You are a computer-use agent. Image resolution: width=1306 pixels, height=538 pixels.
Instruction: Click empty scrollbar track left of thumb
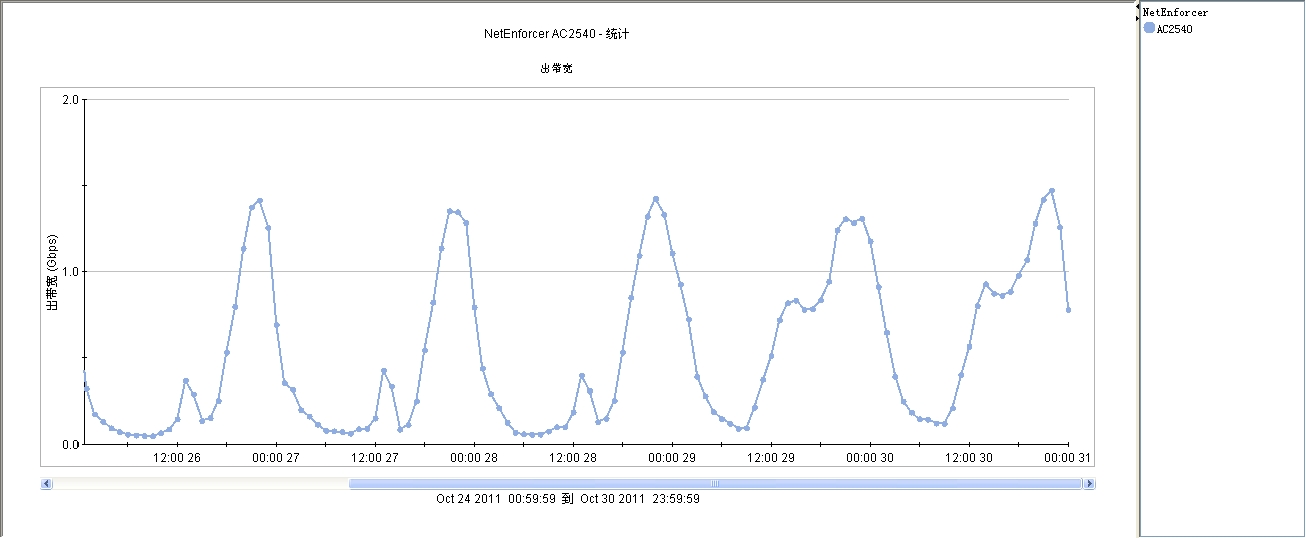(x=200, y=484)
